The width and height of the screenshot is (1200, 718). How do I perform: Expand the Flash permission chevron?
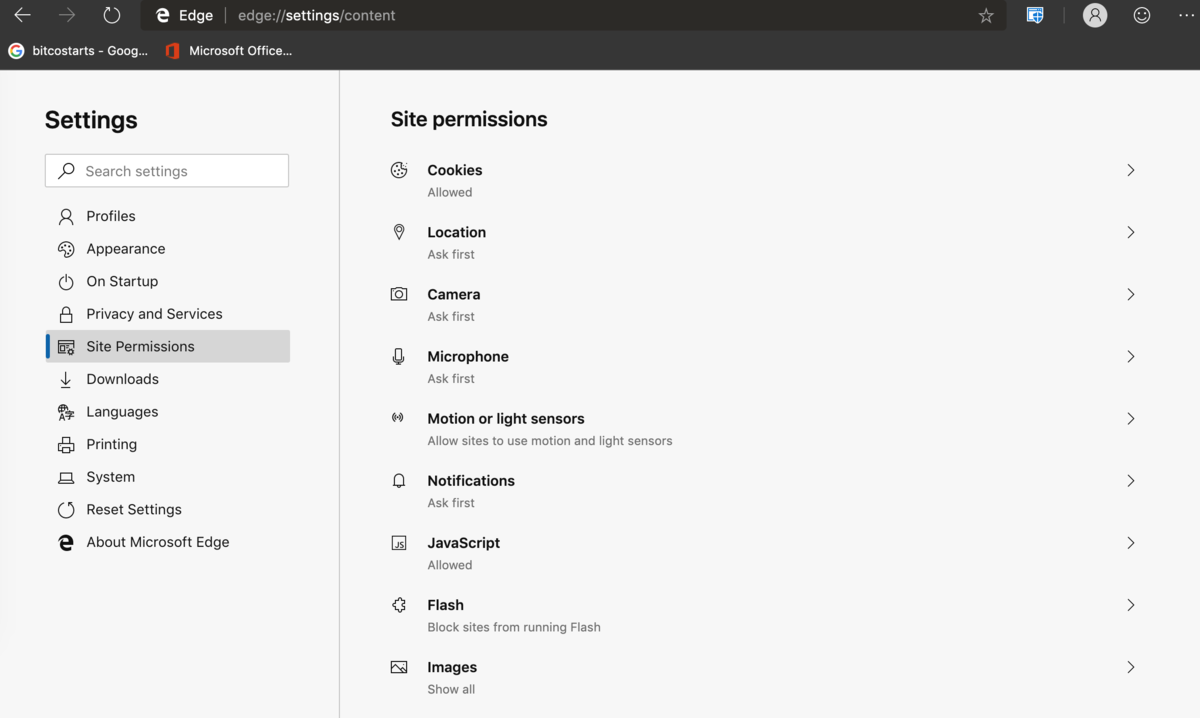(1130, 605)
